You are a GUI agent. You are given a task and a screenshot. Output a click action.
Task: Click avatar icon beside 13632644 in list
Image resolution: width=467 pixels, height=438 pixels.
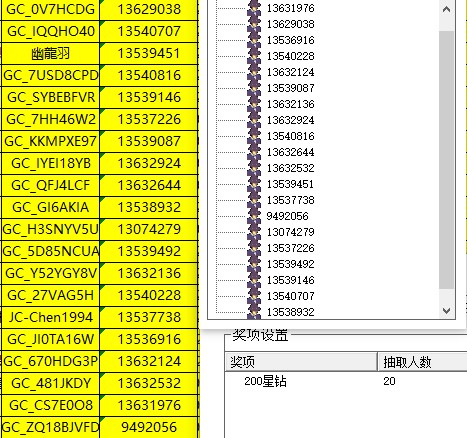pos(254,152)
